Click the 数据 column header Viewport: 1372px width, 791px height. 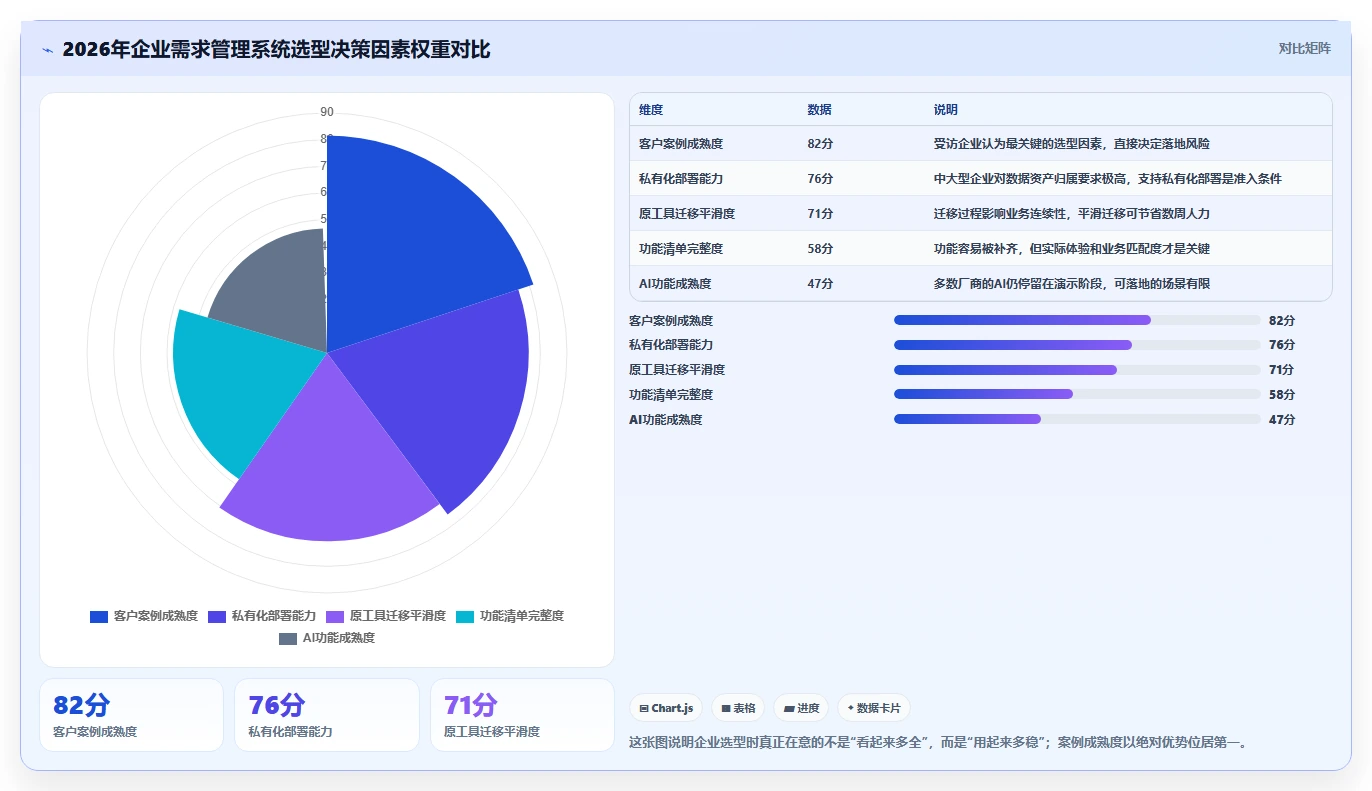[x=819, y=110]
